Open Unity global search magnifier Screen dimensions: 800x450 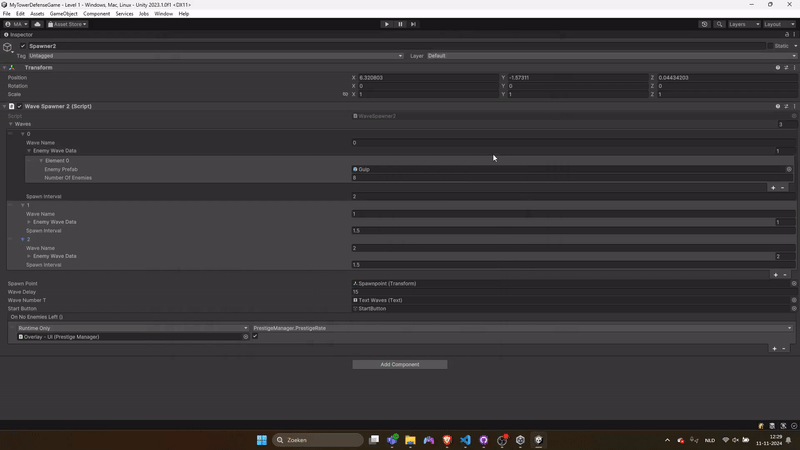[719, 24]
